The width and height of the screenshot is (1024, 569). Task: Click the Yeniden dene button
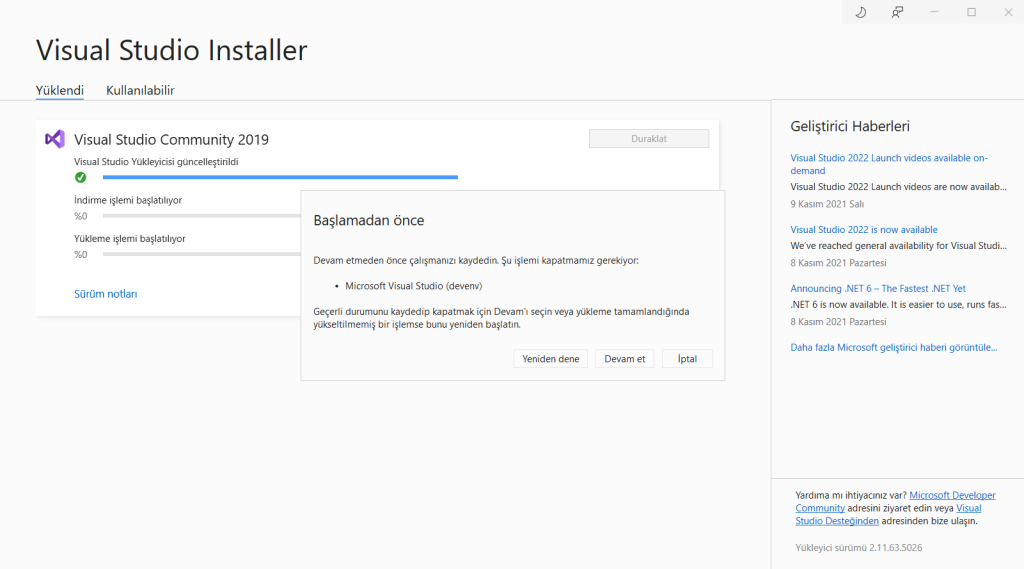(551, 359)
